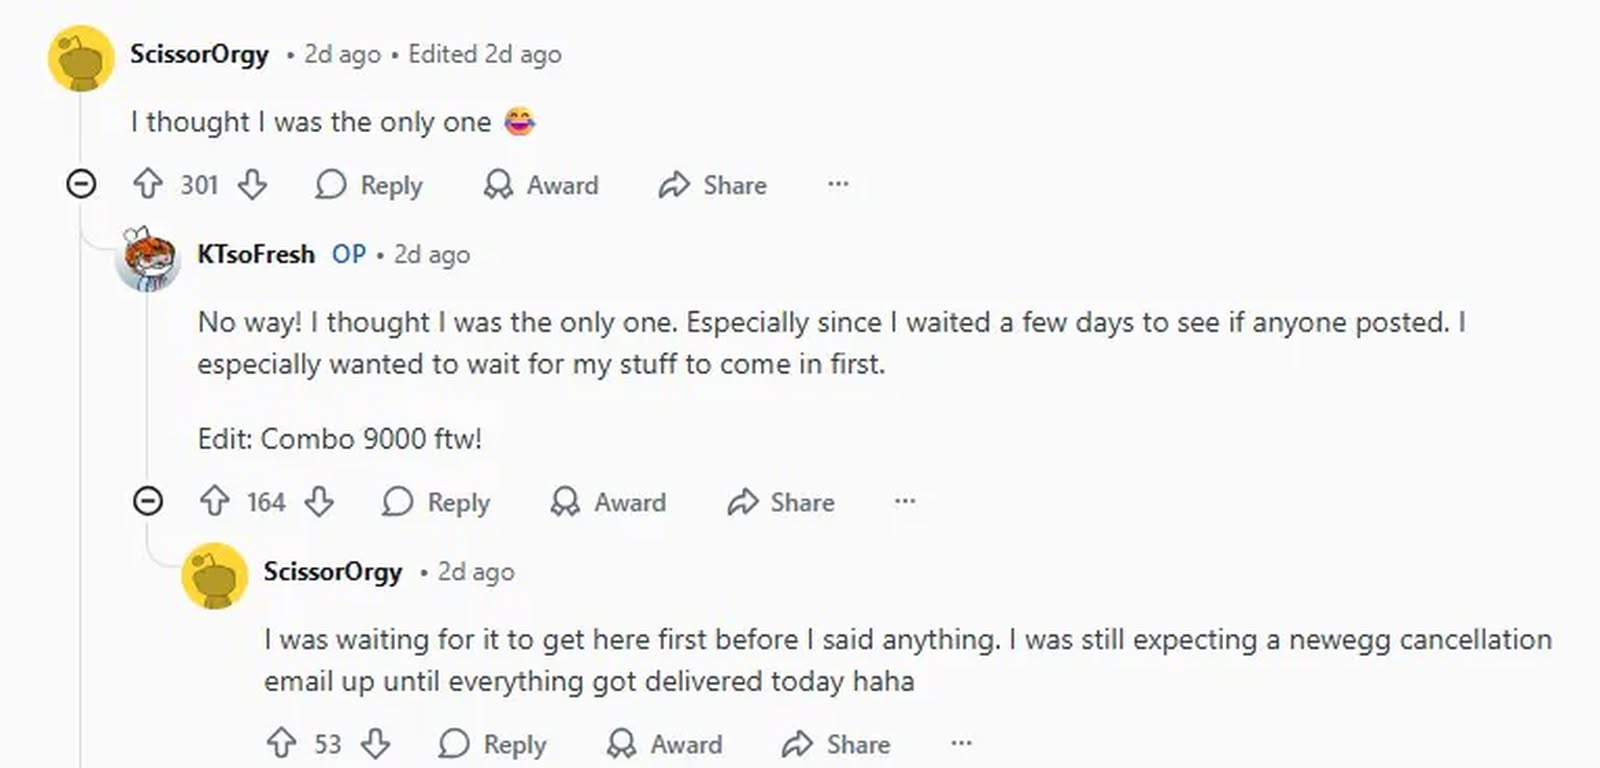The height and width of the screenshot is (768, 1600).
Task: Give an award to KTsoFresh's comment
Action: point(608,502)
